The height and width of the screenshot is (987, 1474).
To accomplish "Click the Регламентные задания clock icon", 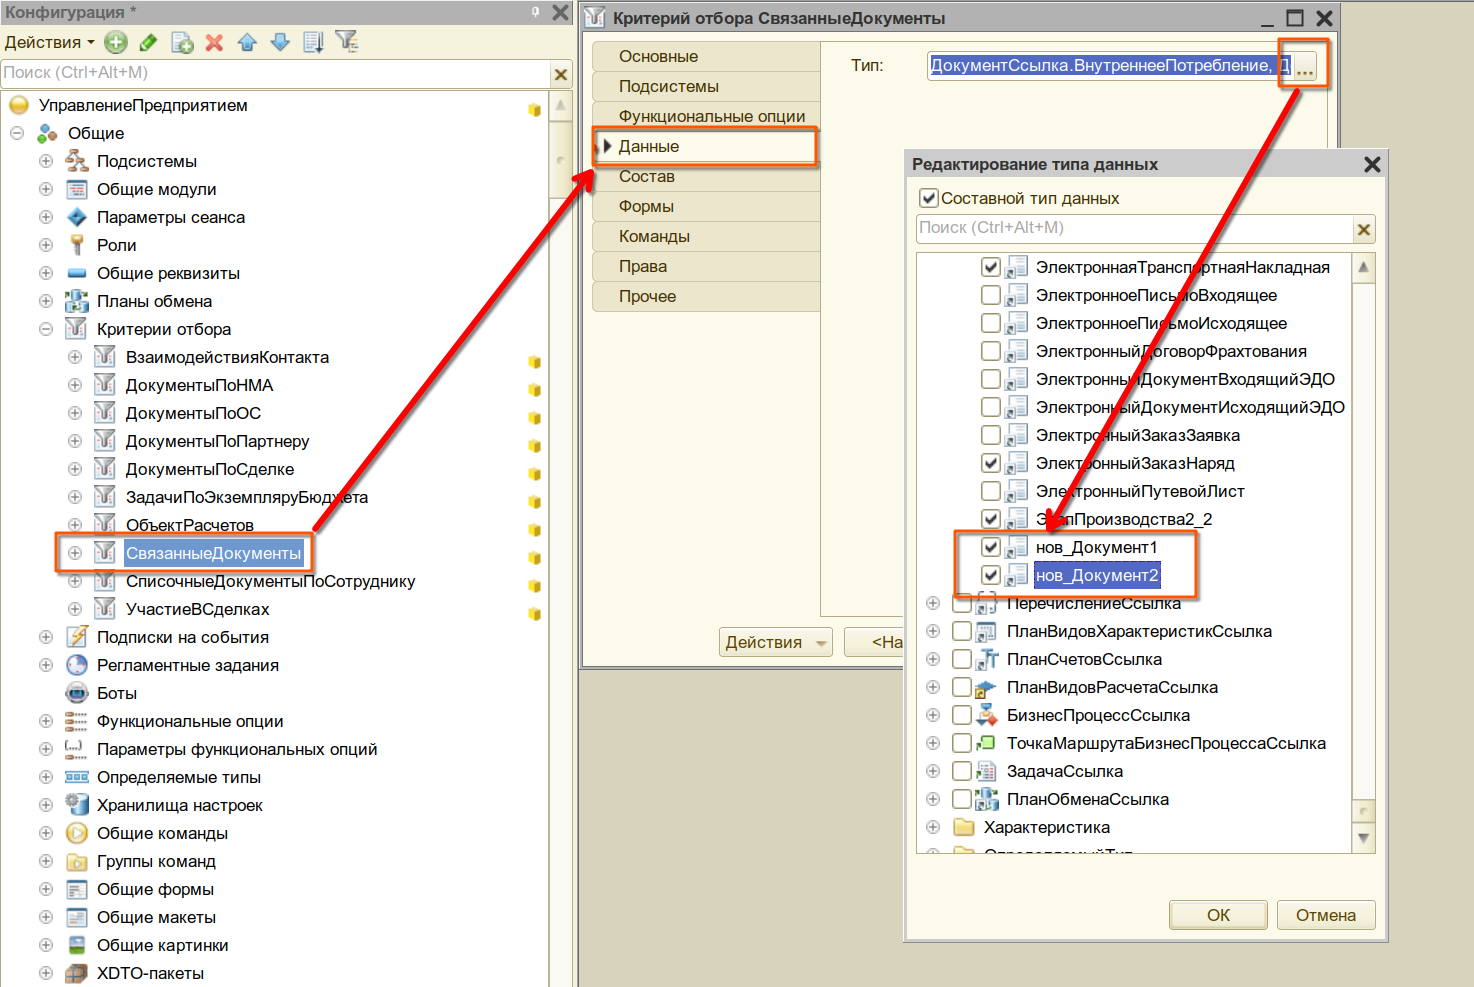I will [77, 665].
